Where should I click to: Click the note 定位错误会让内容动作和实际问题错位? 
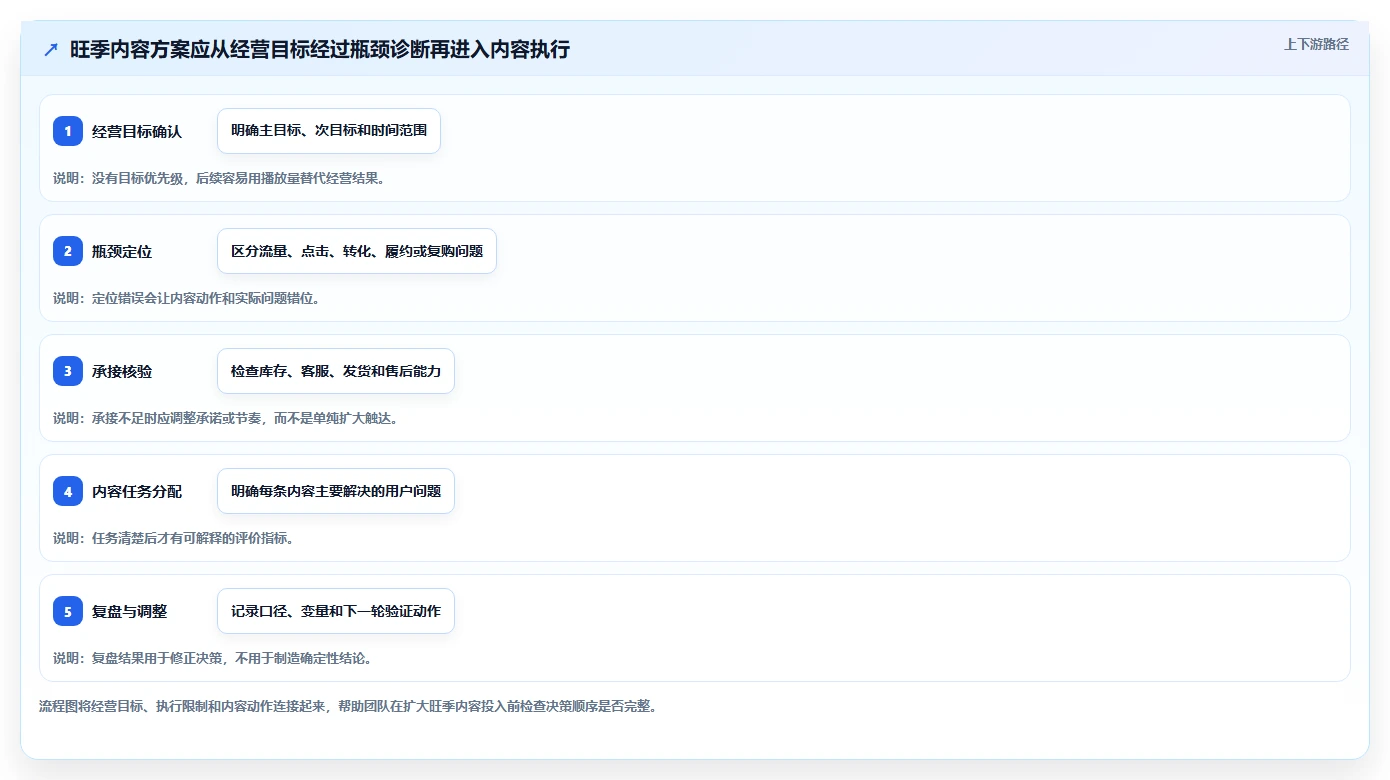[186, 298]
